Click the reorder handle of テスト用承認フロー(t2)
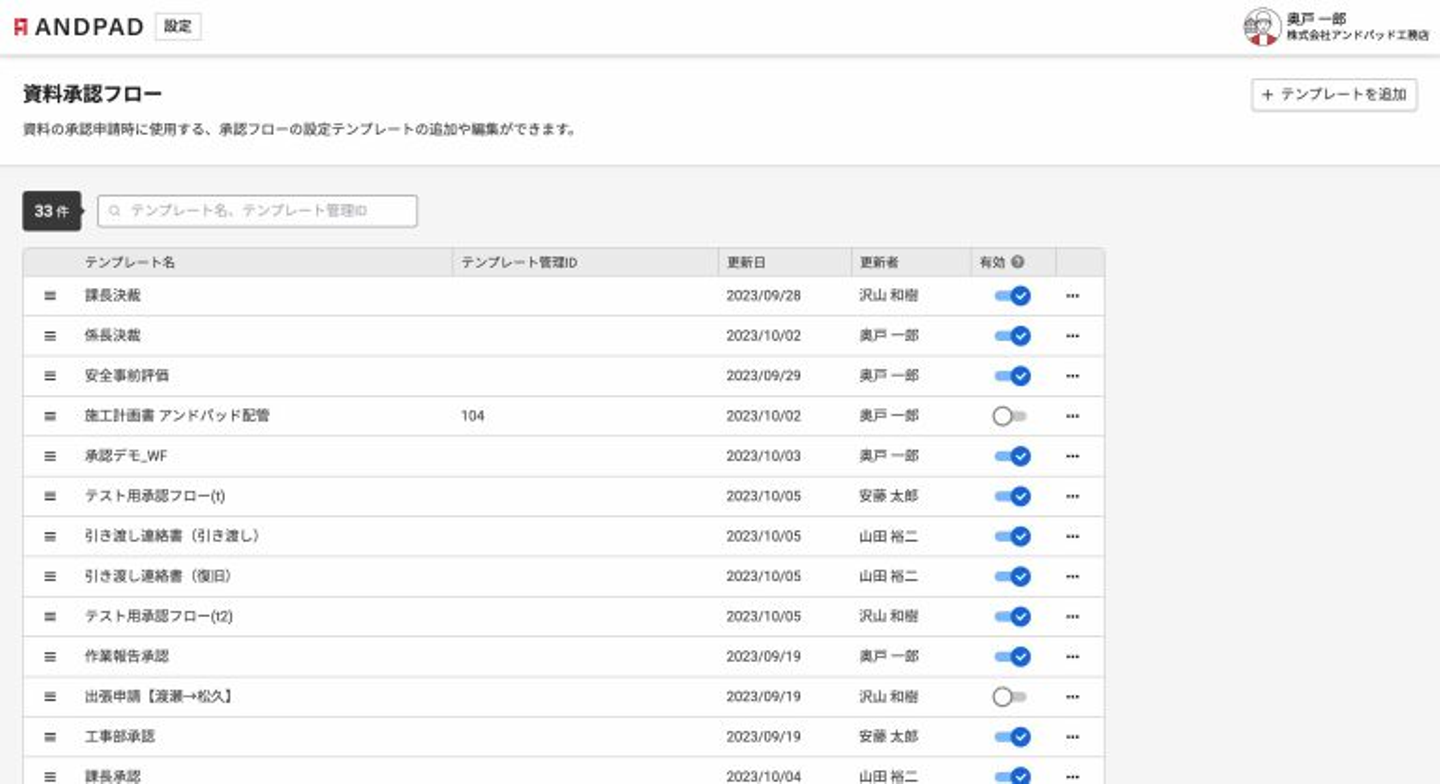Screen dimensions: 1440x784 coord(50,616)
